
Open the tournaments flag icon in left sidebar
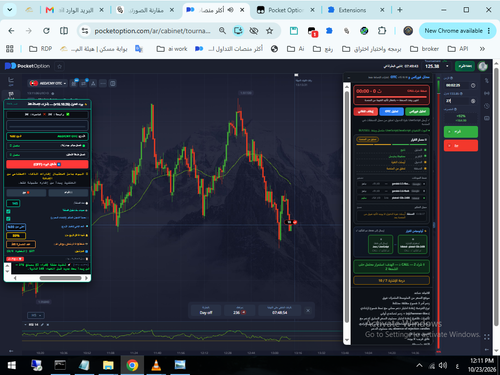pos(11,95)
